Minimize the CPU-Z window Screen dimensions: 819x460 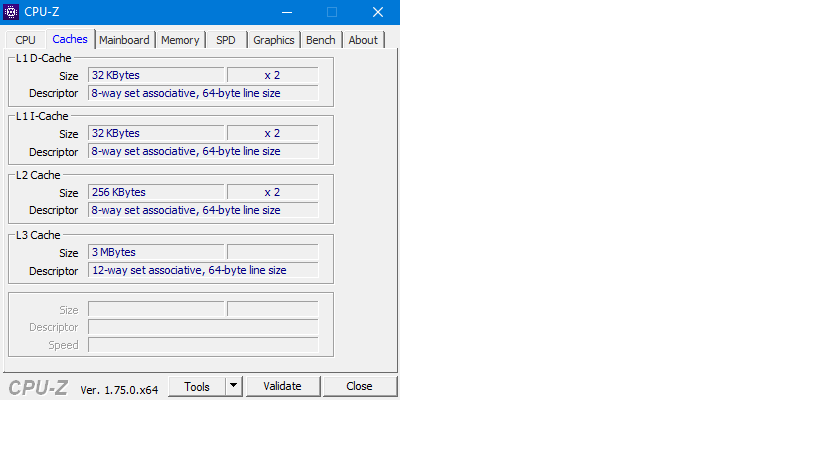click(x=287, y=12)
